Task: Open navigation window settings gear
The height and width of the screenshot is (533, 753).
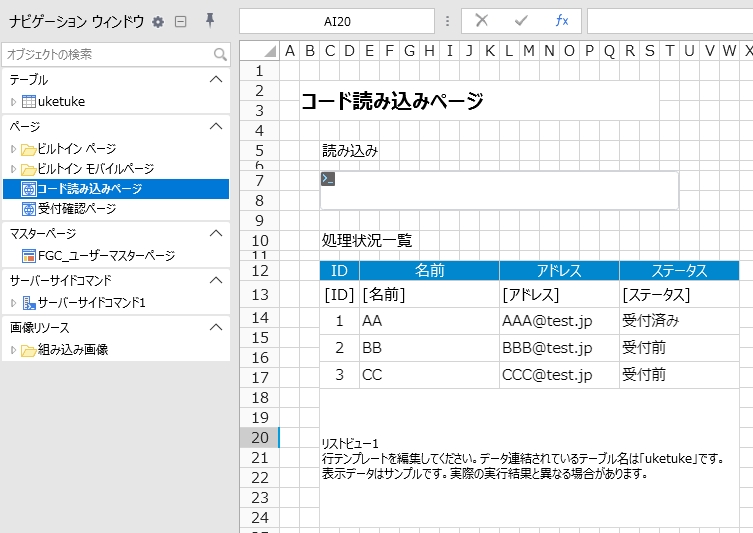Action: point(158,21)
